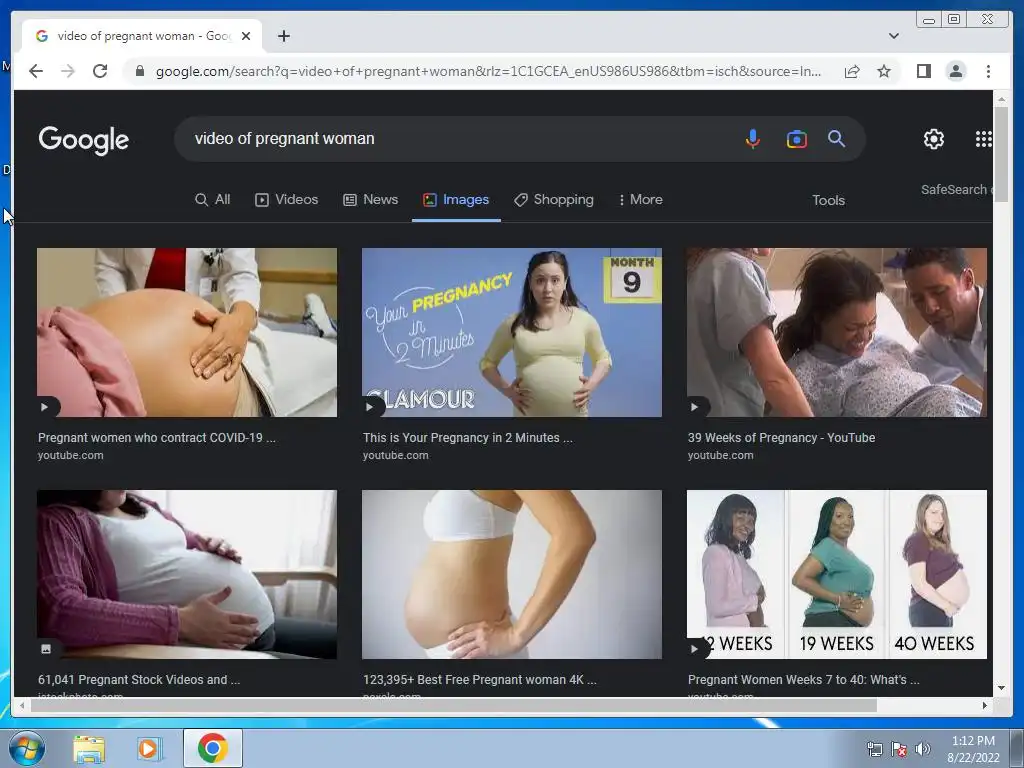Open the Chrome side panel

tap(923, 71)
